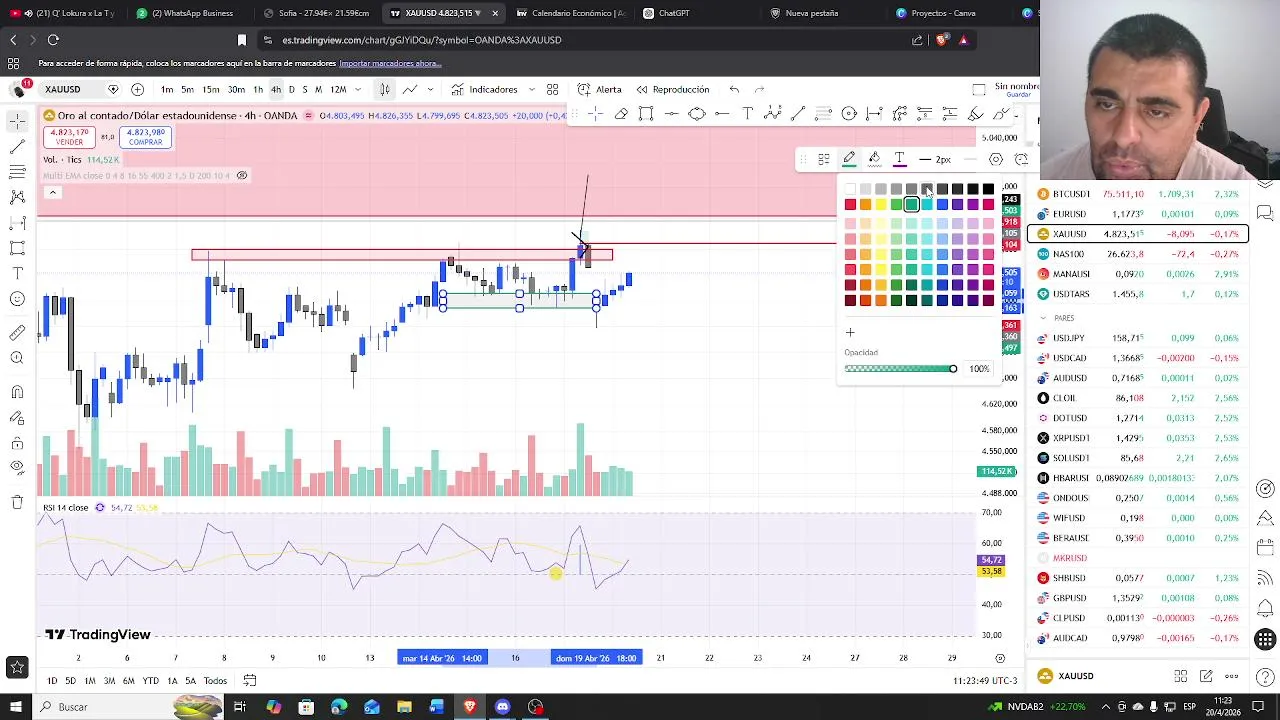Select the ruler measure tool in left sidebar
Viewport: 1280px width, 720px height.
coord(17,333)
